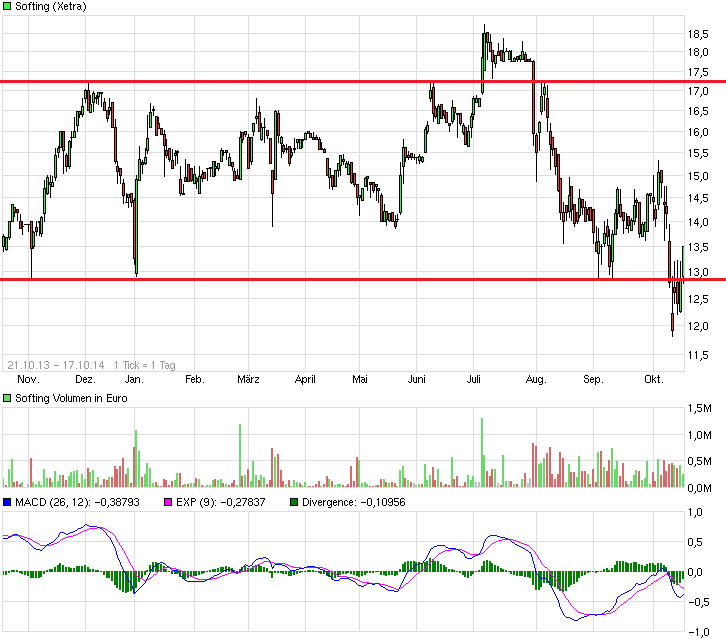Click the 18,5 price axis value
Image resolution: width=726 pixels, height=640 pixels.
[x=698, y=34]
